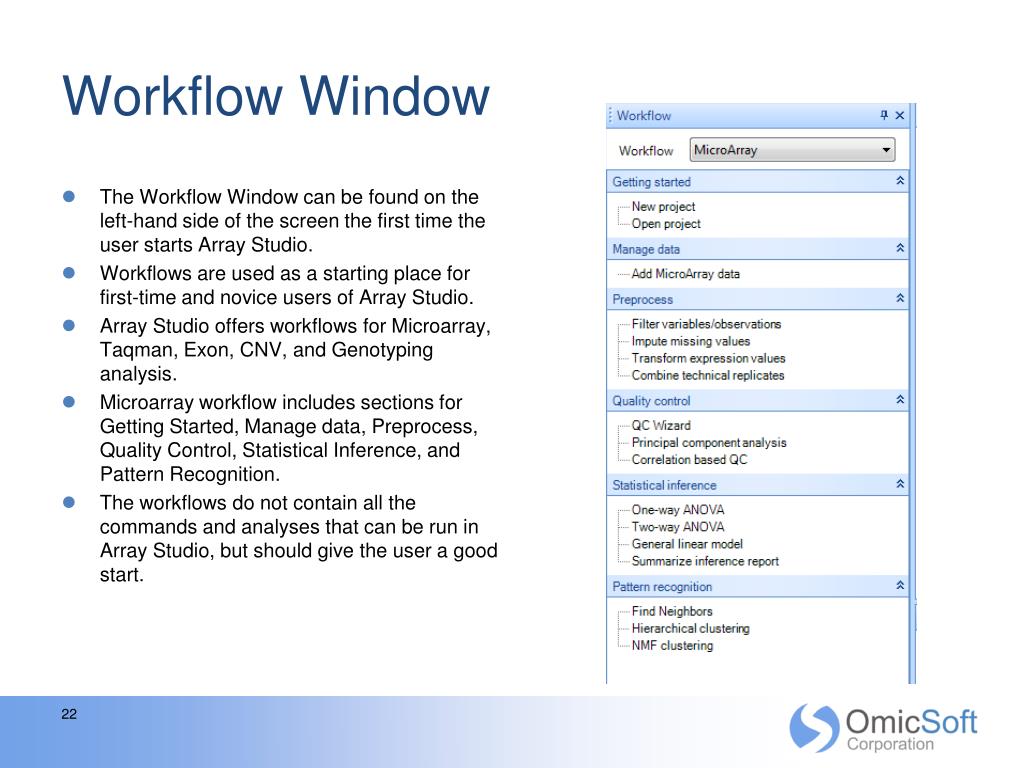1024x768 pixels.
Task: Click the OmicSoft Corporation logo
Action: 883,728
